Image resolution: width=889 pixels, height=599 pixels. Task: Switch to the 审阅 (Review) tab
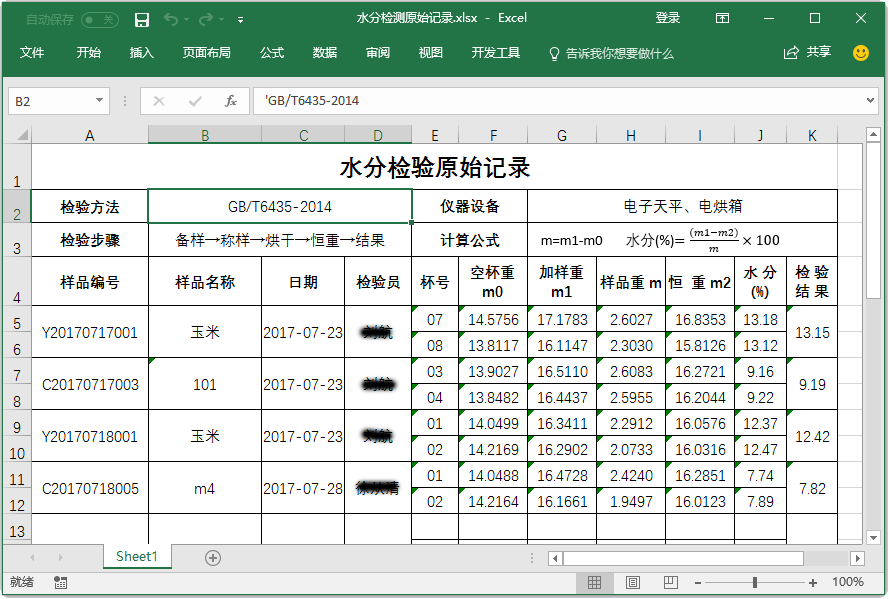click(x=378, y=53)
